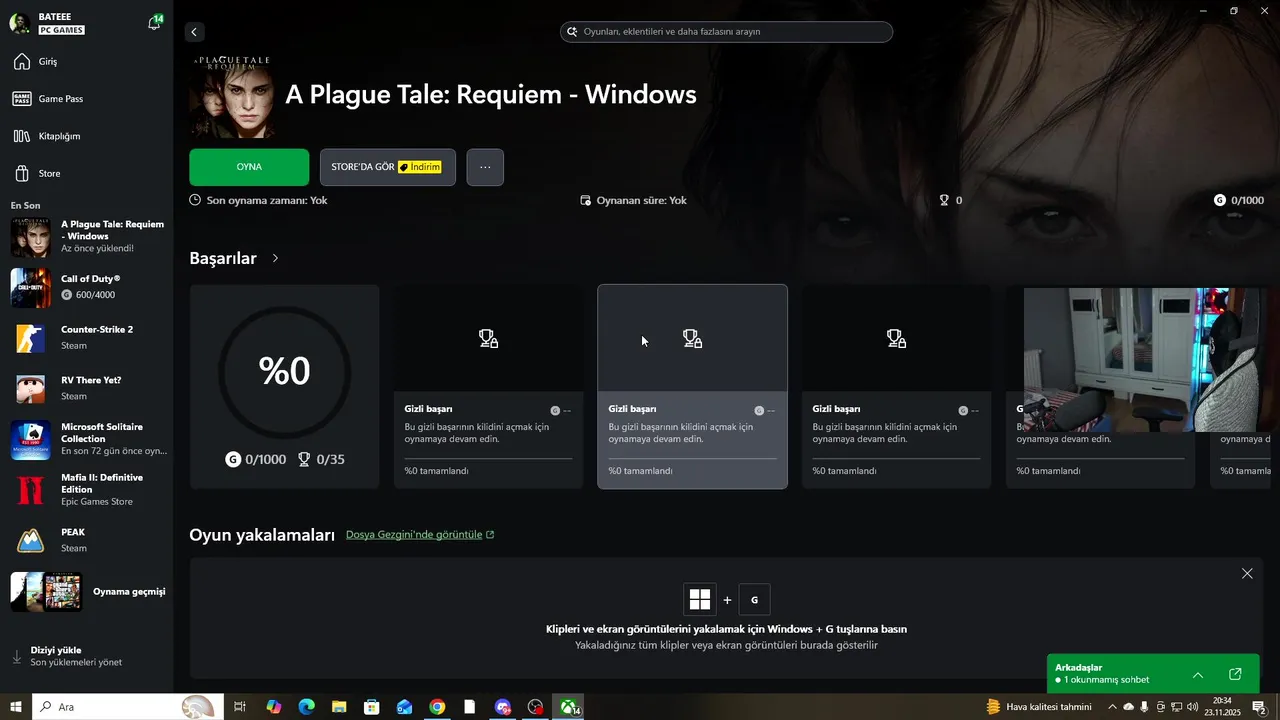Click the A Plague Tale cover art
Screen dimensions: 1280x720
click(x=233, y=97)
